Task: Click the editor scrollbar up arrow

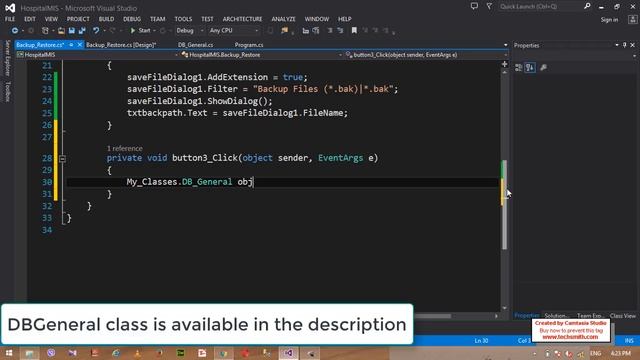Action: [x=505, y=73]
